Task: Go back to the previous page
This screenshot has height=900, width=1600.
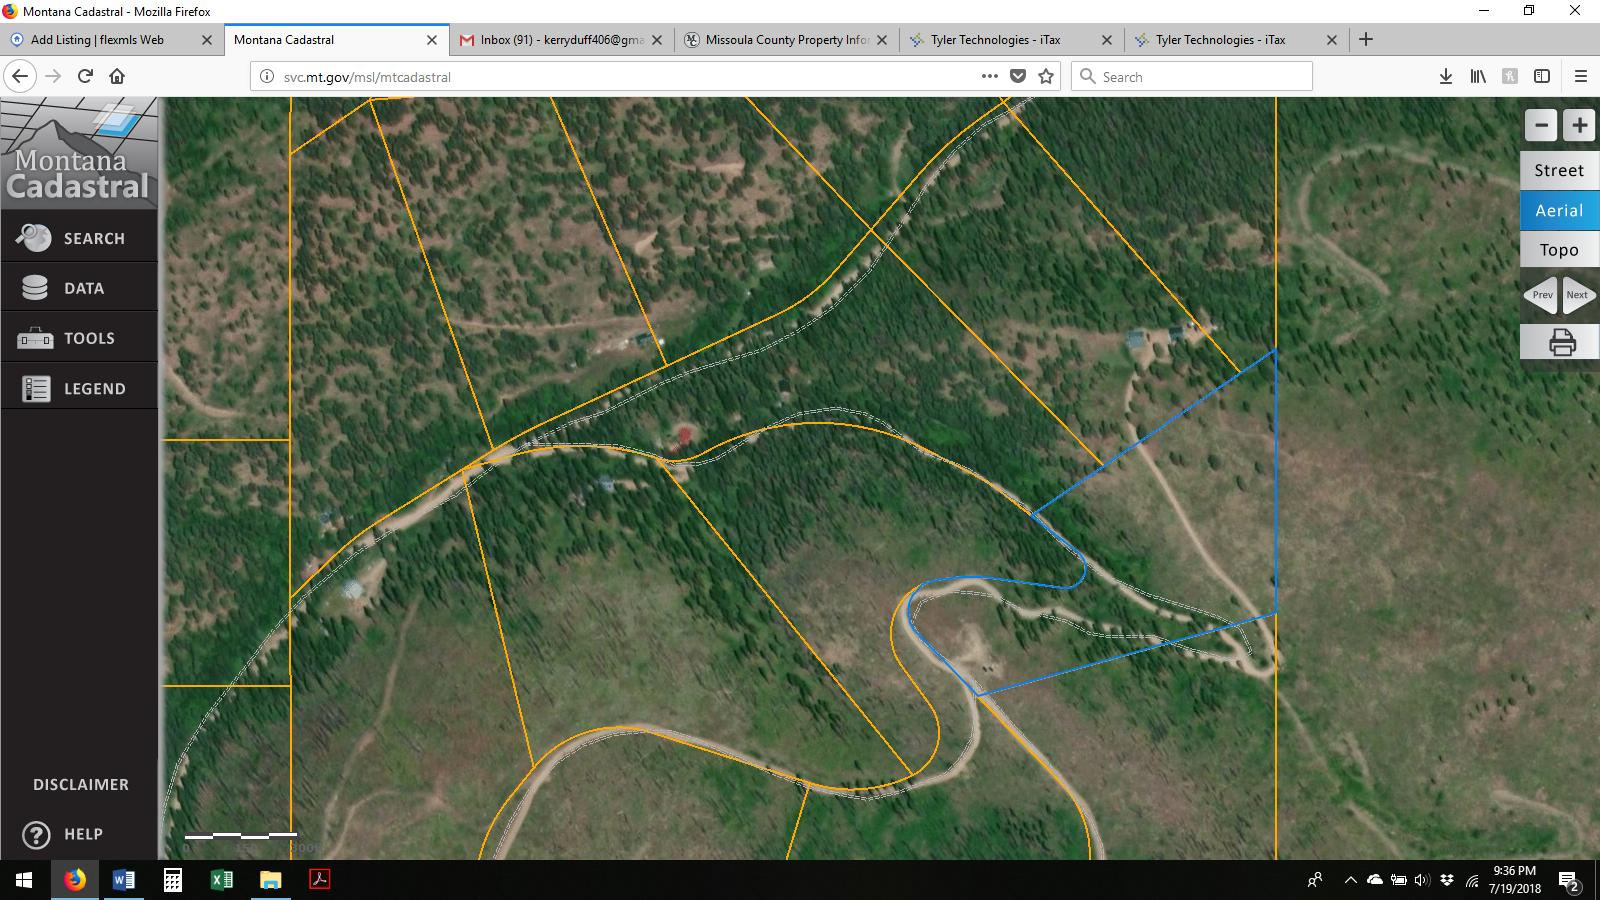Action: (20, 76)
